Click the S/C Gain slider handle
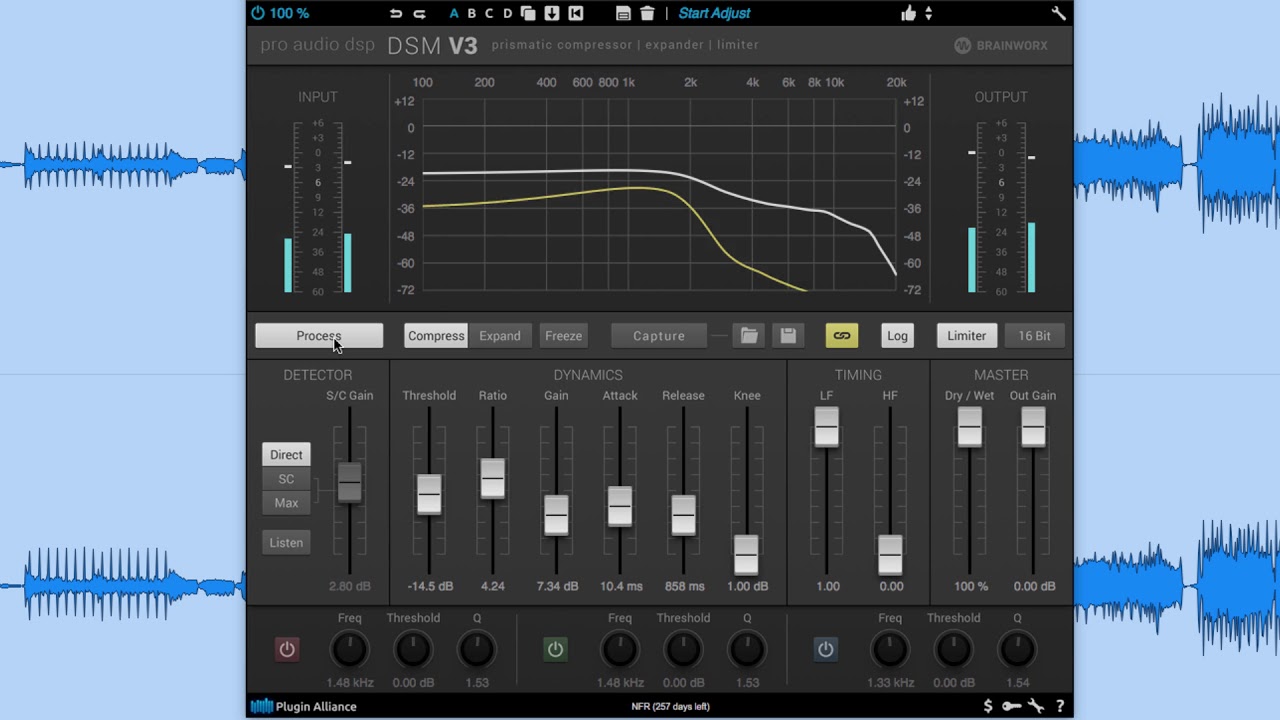The width and height of the screenshot is (1280, 720). (349, 483)
